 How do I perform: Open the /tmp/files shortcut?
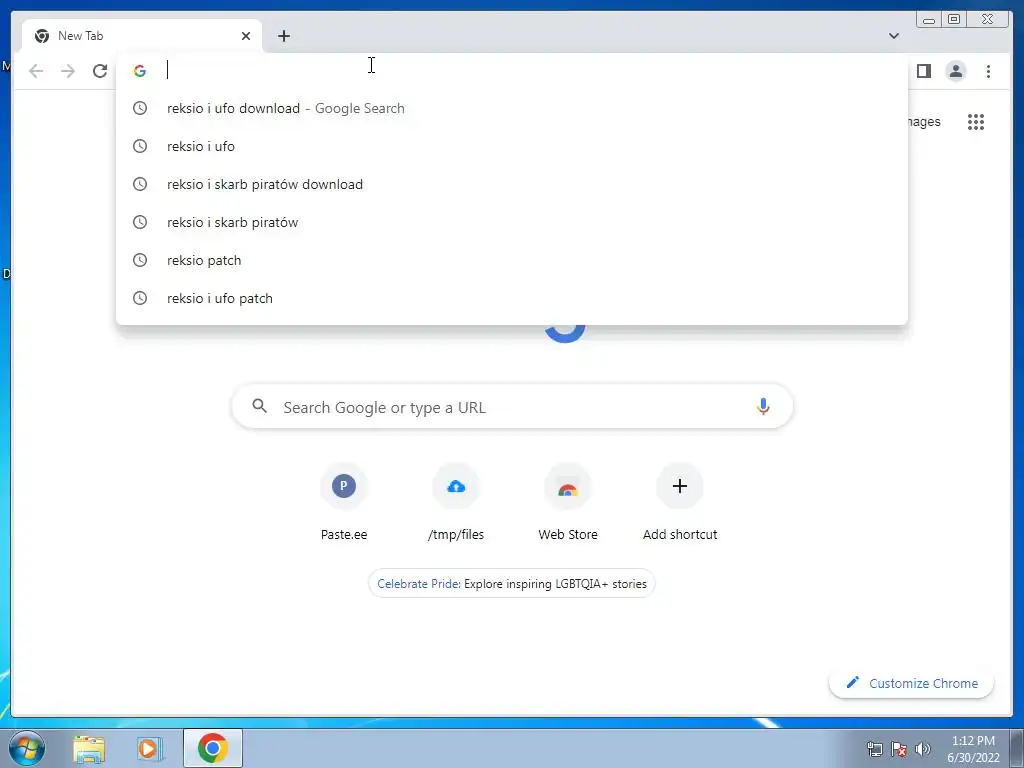pyautogui.click(x=456, y=502)
